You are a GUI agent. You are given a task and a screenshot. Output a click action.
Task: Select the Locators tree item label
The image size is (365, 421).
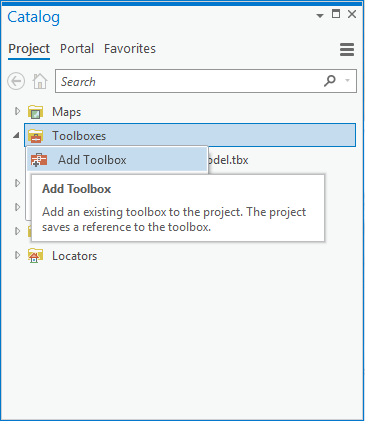[75, 256]
